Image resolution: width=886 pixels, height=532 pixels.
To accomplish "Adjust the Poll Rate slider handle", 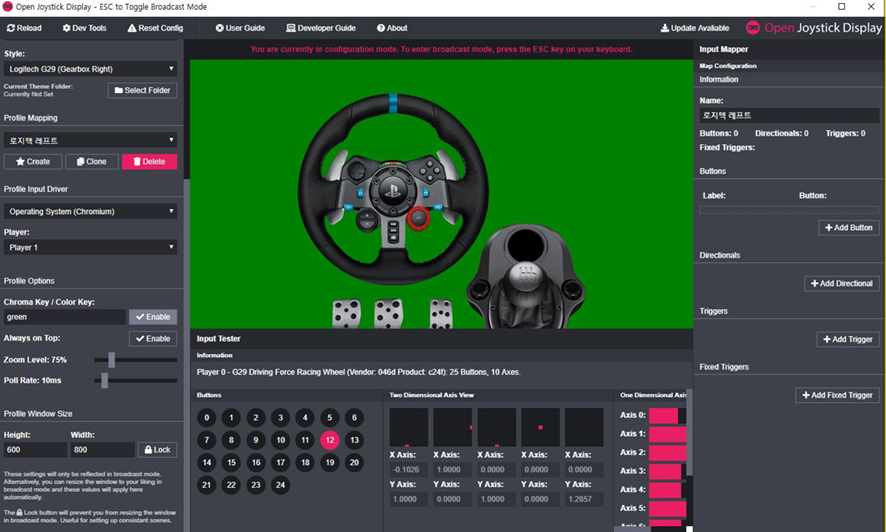I will [x=104, y=380].
